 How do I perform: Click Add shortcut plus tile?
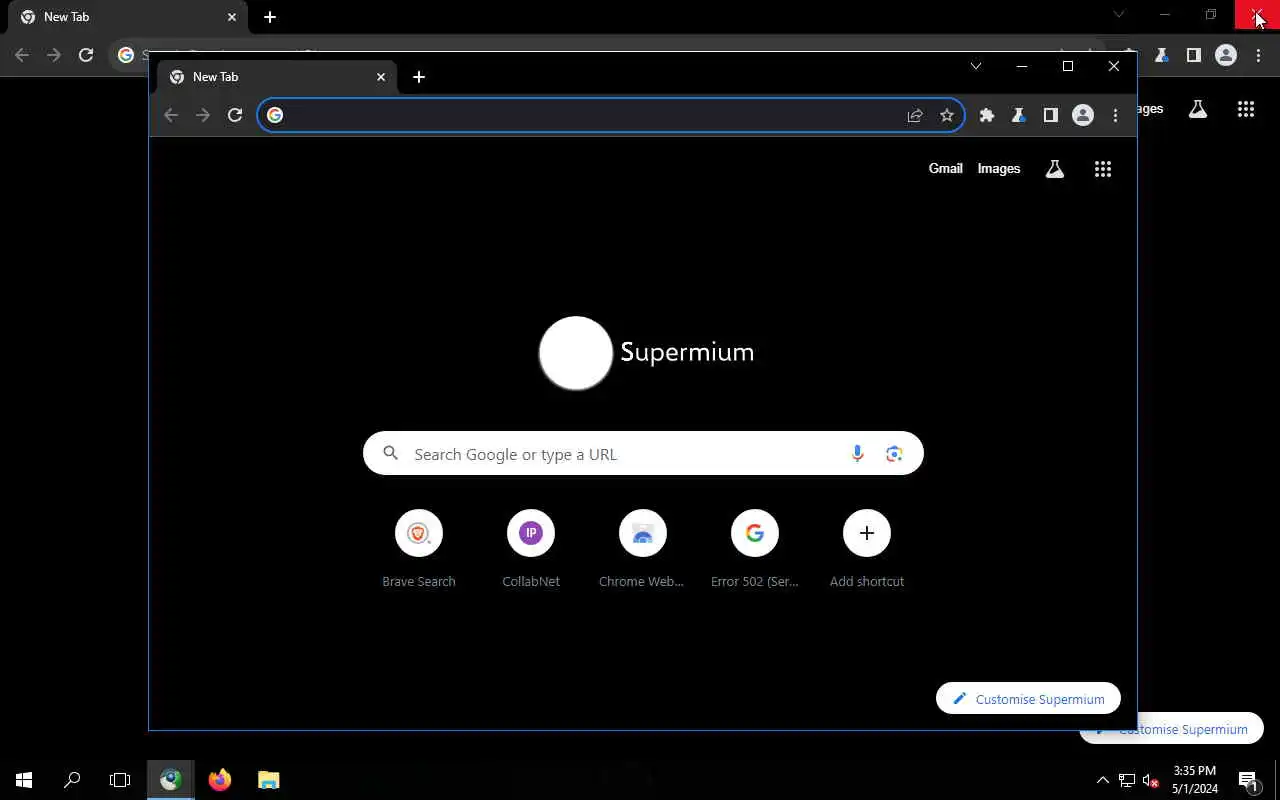(x=867, y=547)
